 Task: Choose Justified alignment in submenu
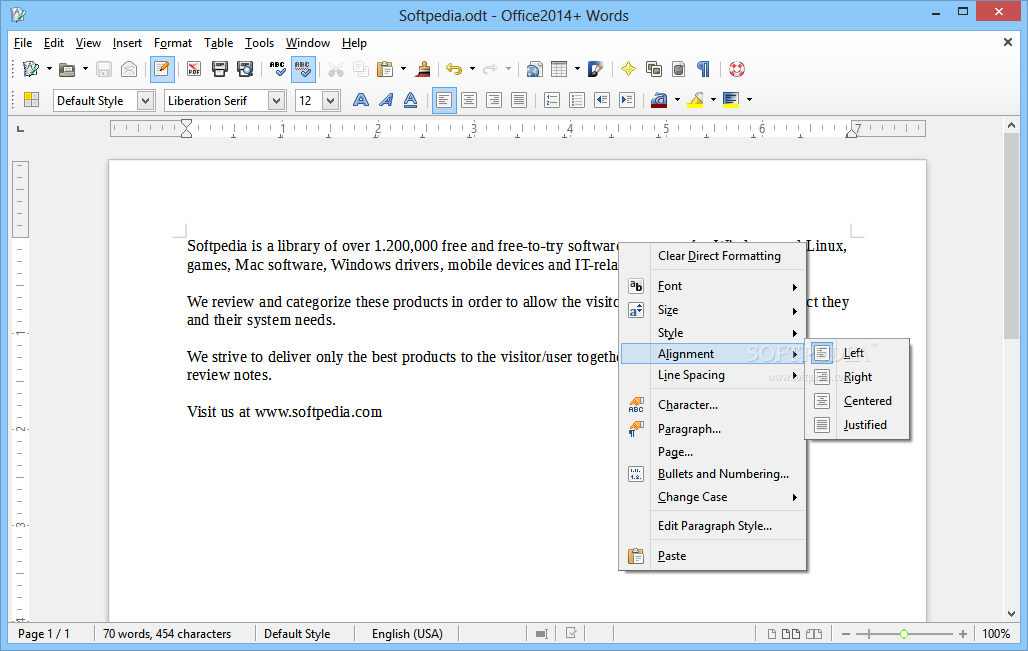(857, 425)
